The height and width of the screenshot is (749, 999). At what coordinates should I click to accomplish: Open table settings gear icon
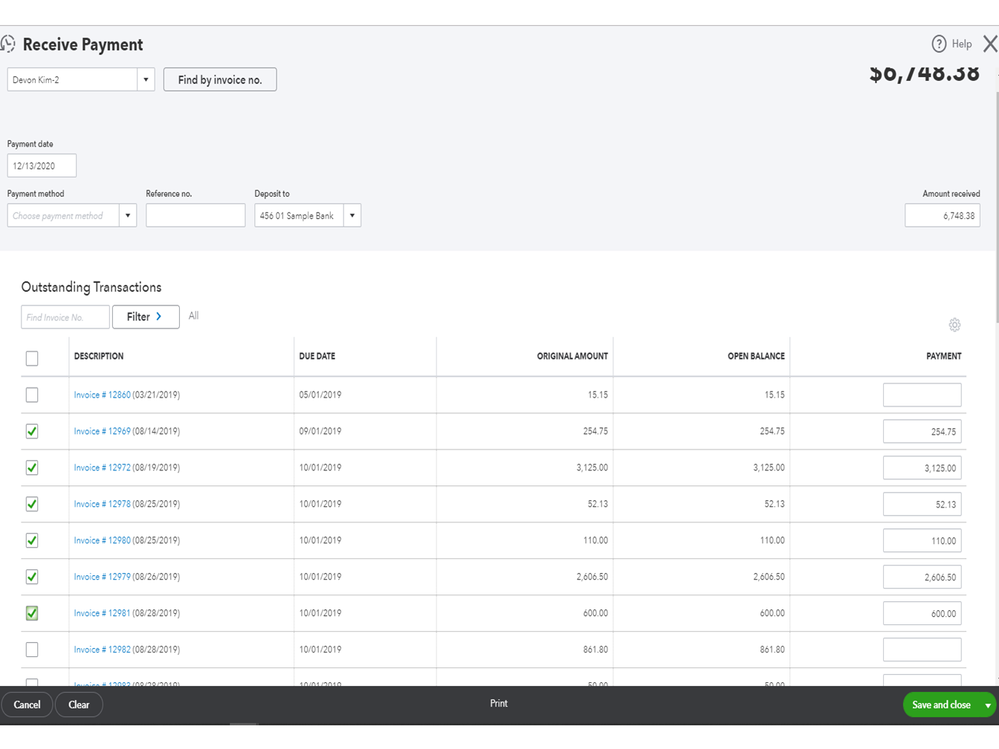pos(954,325)
